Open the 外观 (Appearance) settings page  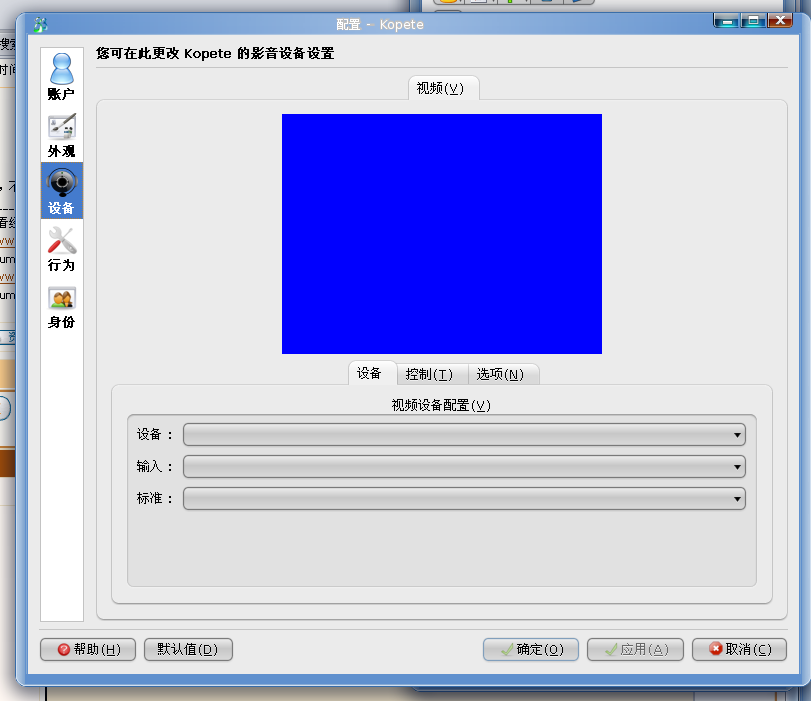pos(62,135)
